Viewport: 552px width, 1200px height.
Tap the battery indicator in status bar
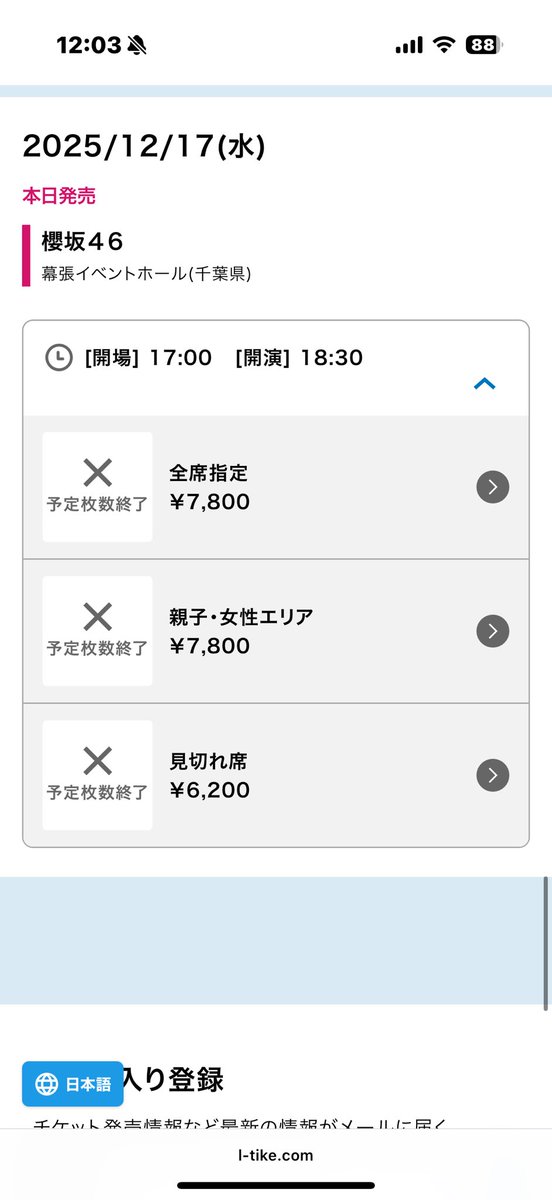coord(484,45)
